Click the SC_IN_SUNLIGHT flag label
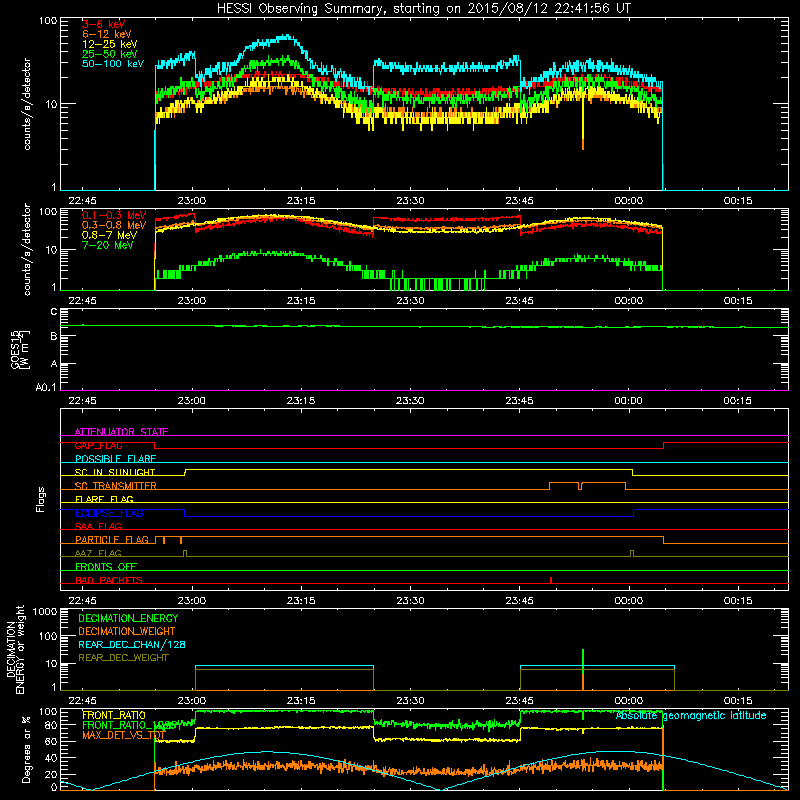Screen dimensions: 800x800 pos(115,472)
